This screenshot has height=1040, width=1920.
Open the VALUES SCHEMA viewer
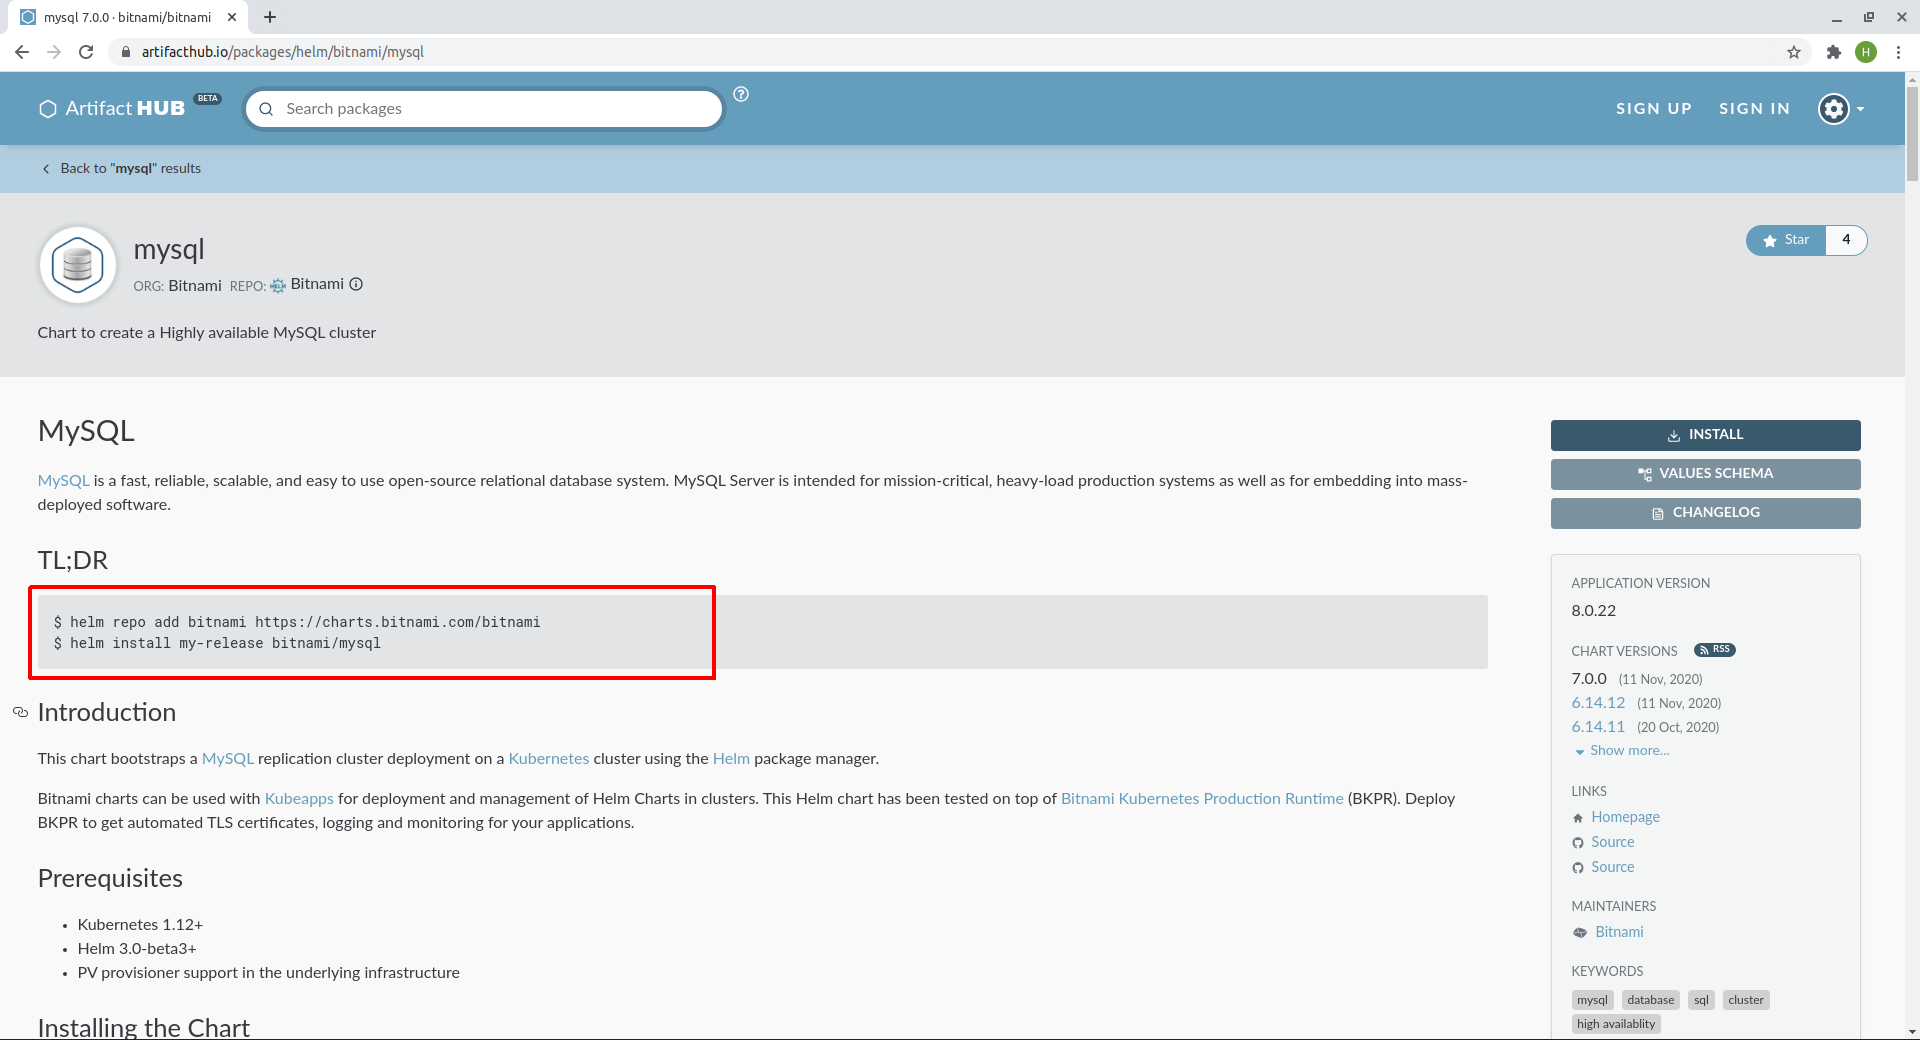[x=1705, y=474]
